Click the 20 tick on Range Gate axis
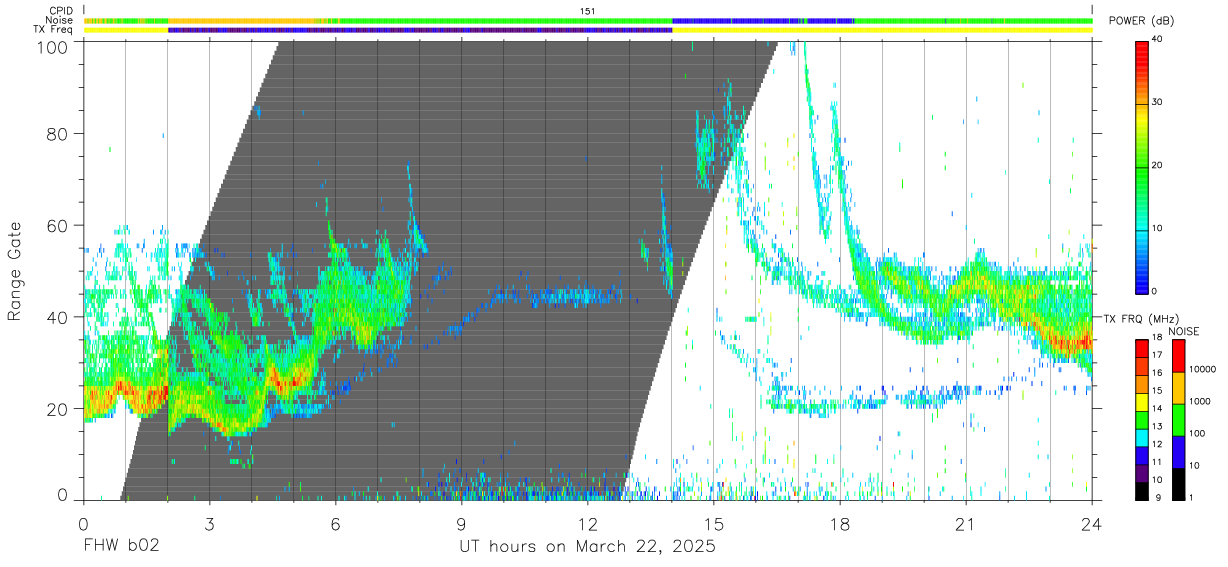This screenshot has height=567, width=1228. pyautogui.click(x=59, y=409)
